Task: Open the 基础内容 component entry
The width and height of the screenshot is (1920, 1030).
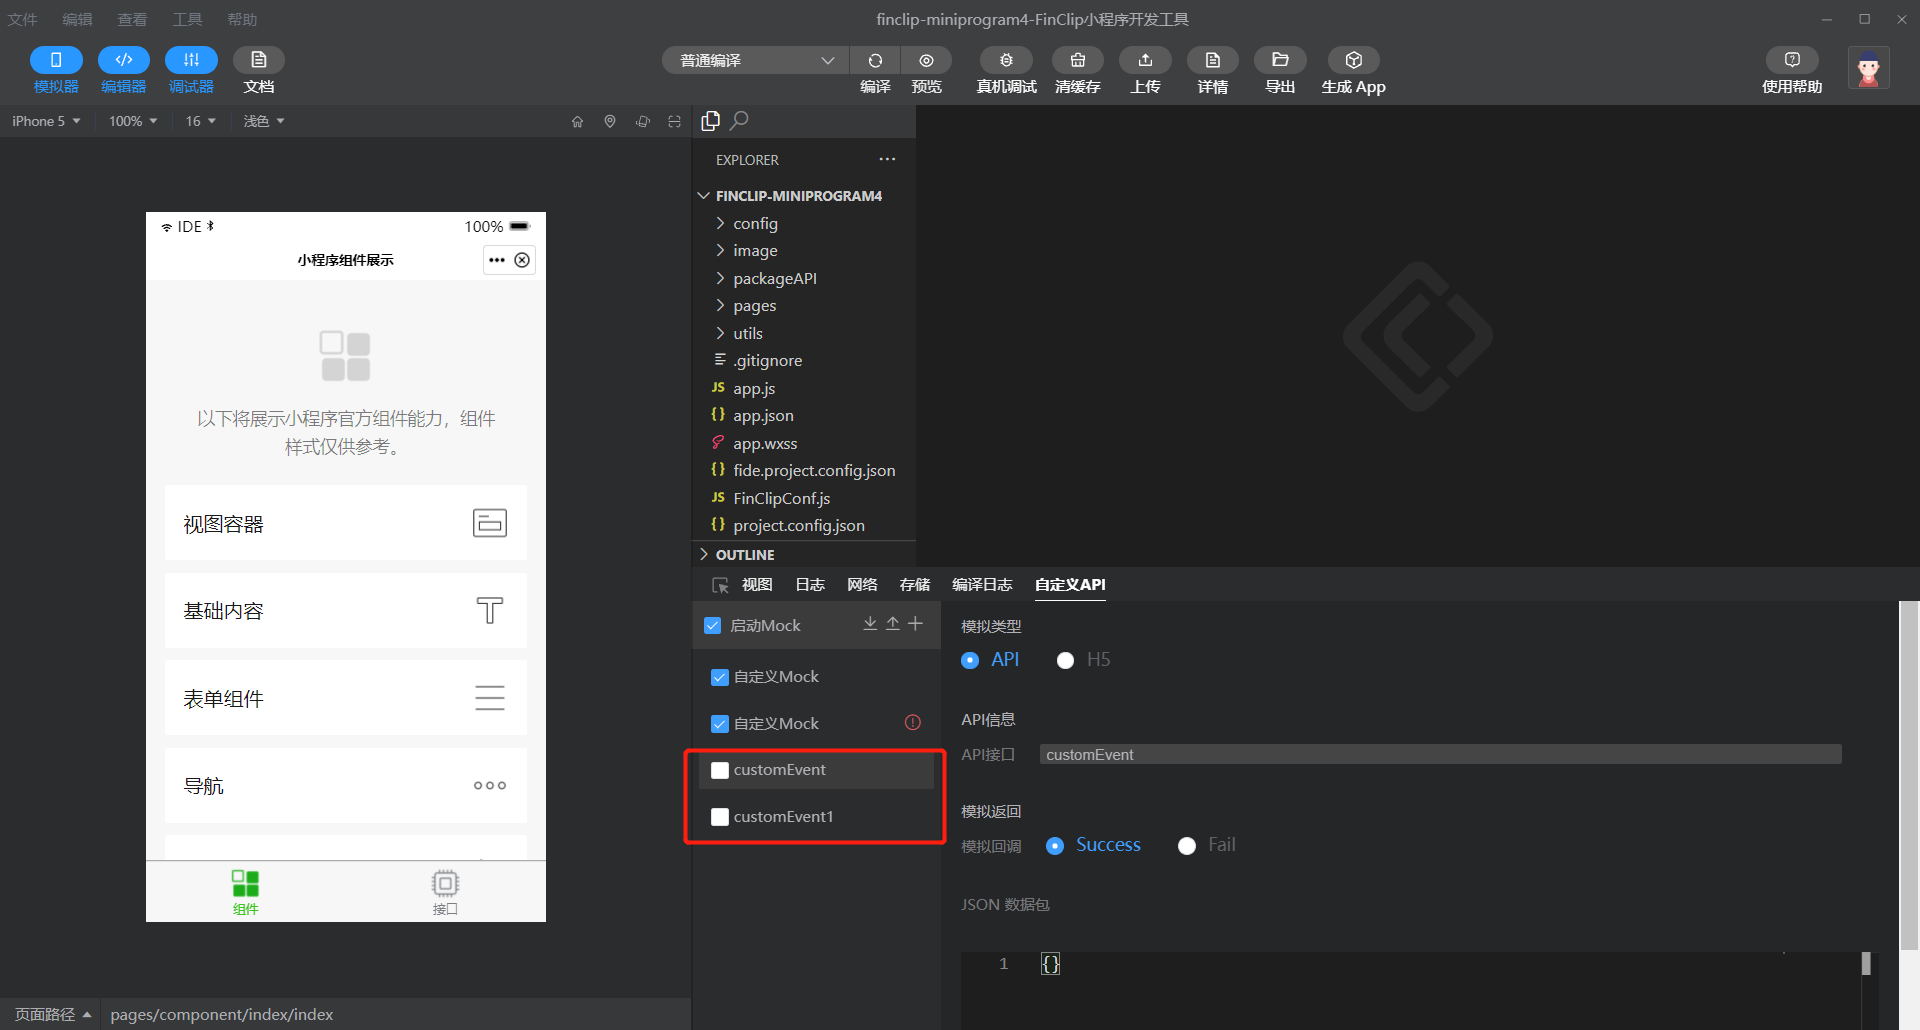Action: (x=346, y=610)
